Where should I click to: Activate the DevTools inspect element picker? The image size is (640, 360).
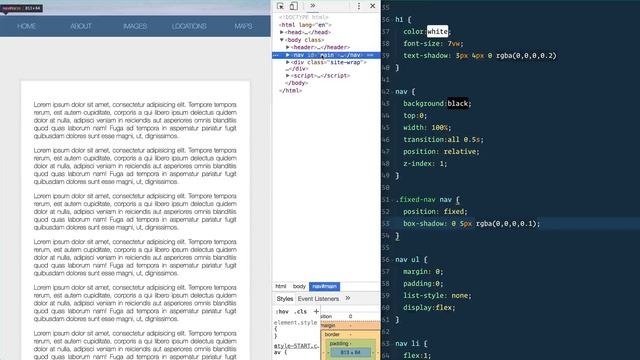[x=280, y=6]
